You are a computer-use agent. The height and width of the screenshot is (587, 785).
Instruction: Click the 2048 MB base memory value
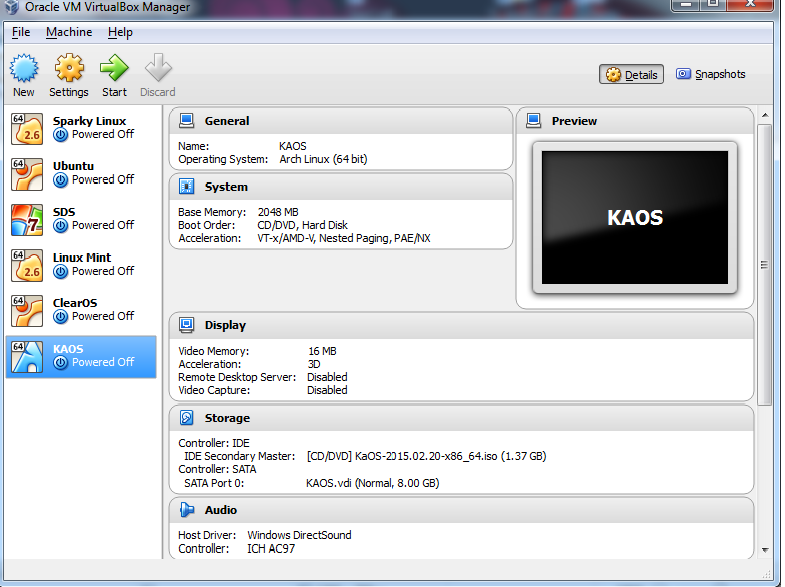pyautogui.click(x=278, y=212)
